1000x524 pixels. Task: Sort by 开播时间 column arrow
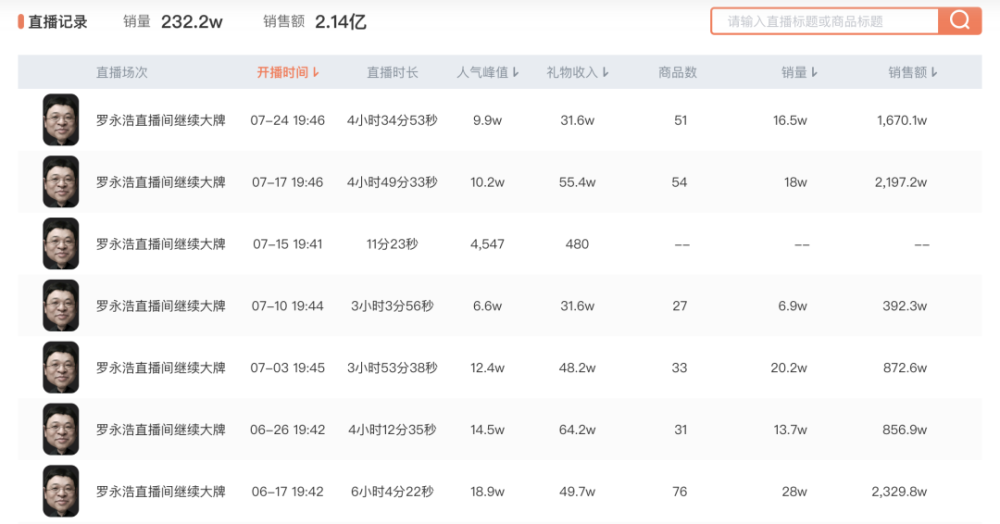tap(316, 73)
